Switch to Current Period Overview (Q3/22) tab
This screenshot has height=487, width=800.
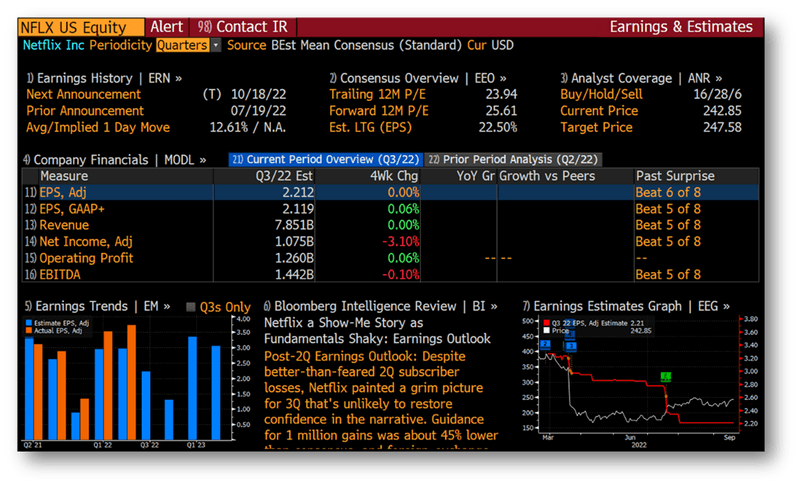[325, 160]
